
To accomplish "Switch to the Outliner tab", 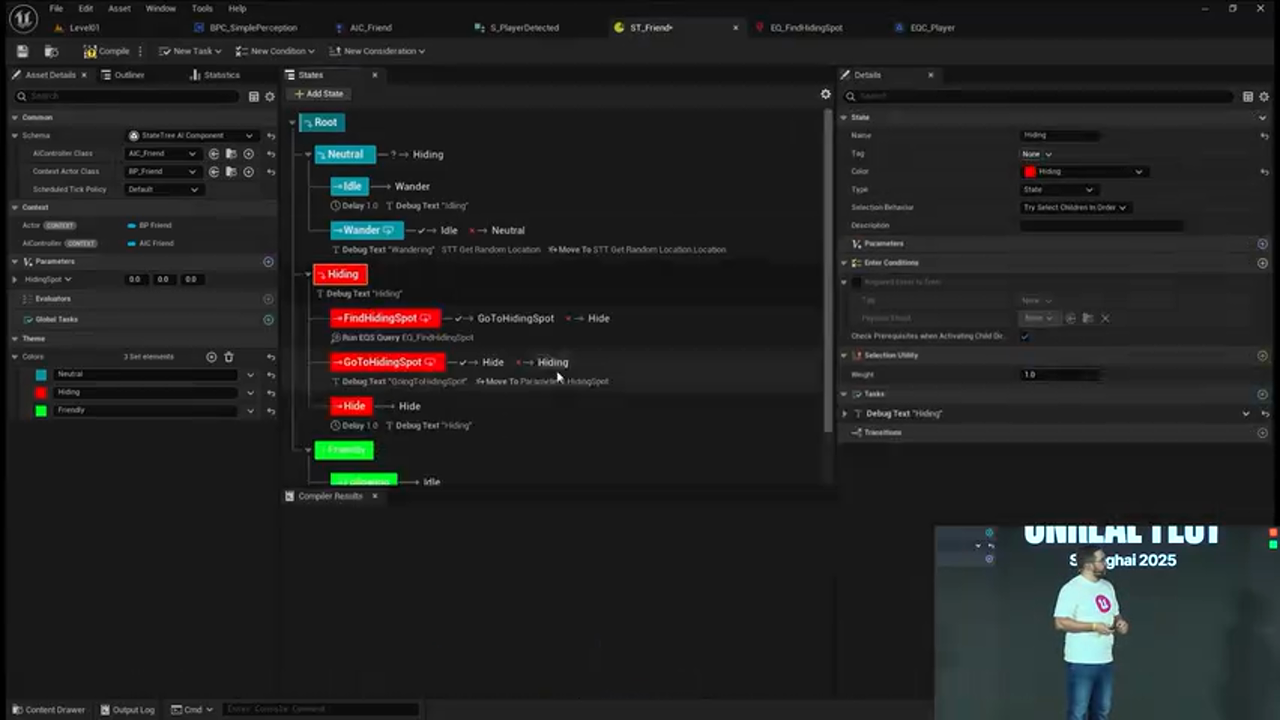I will click(x=126, y=74).
